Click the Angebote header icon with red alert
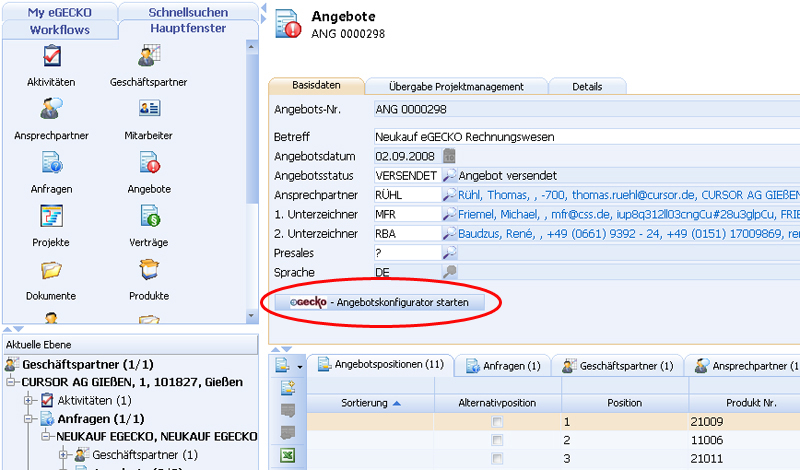The image size is (800, 470). (x=288, y=24)
